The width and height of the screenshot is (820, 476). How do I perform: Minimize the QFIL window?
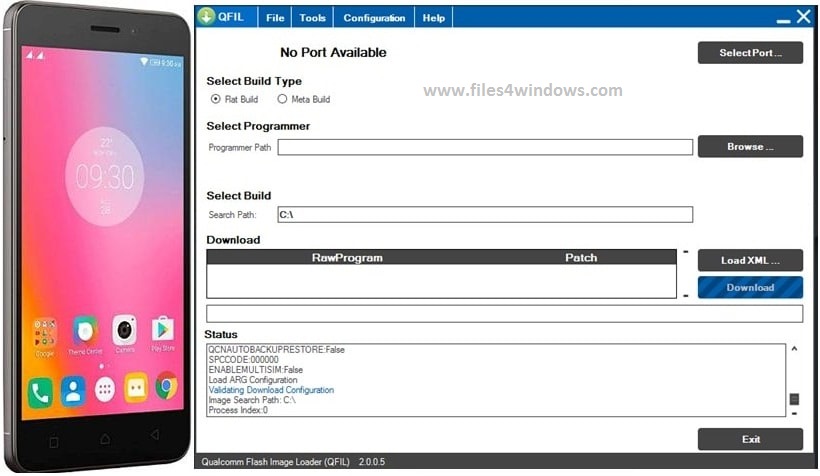coord(783,20)
